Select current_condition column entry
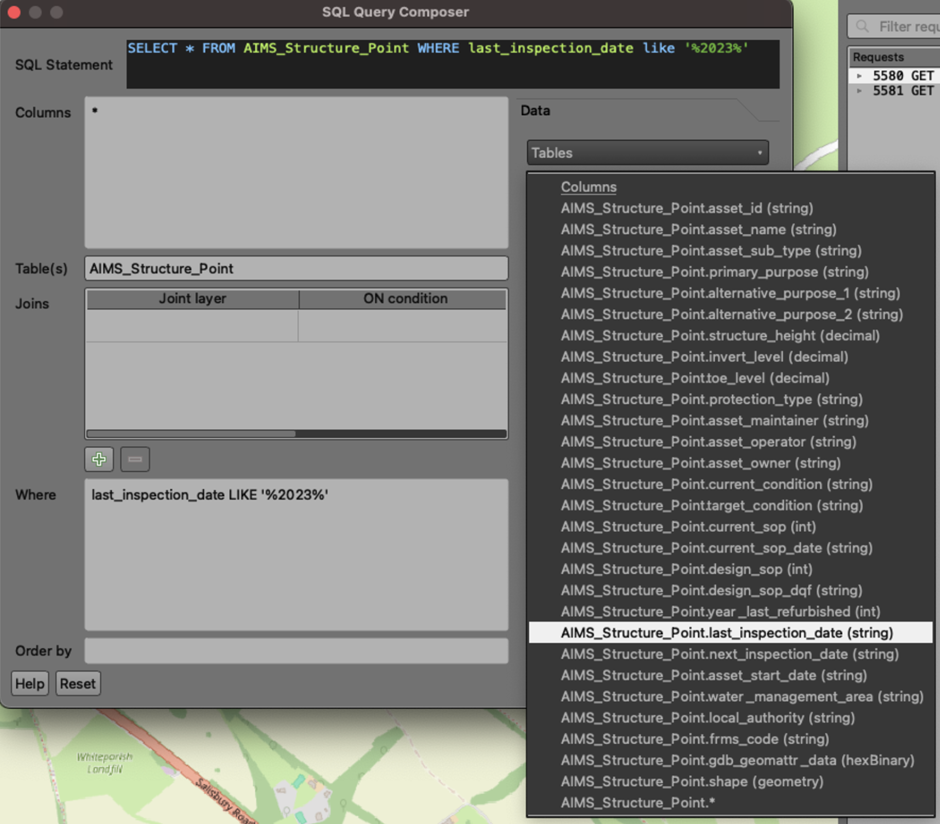 pyautogui.click(x=716, y=484)
